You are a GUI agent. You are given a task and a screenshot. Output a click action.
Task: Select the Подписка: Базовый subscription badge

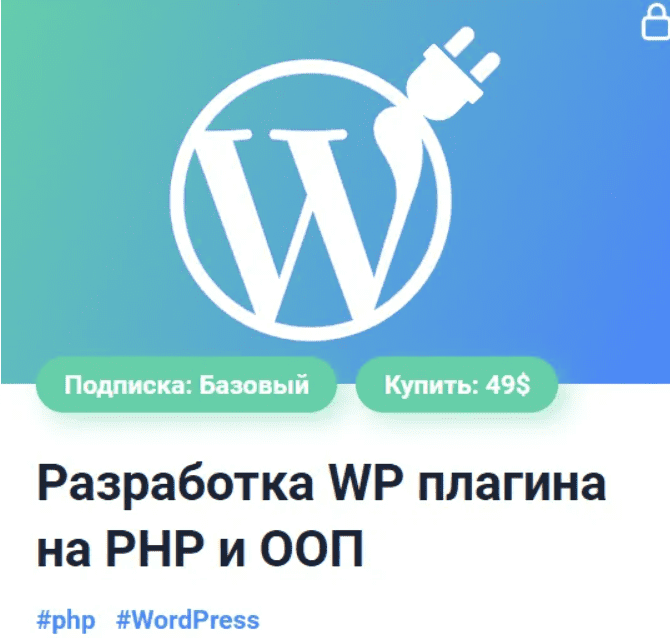186,385
